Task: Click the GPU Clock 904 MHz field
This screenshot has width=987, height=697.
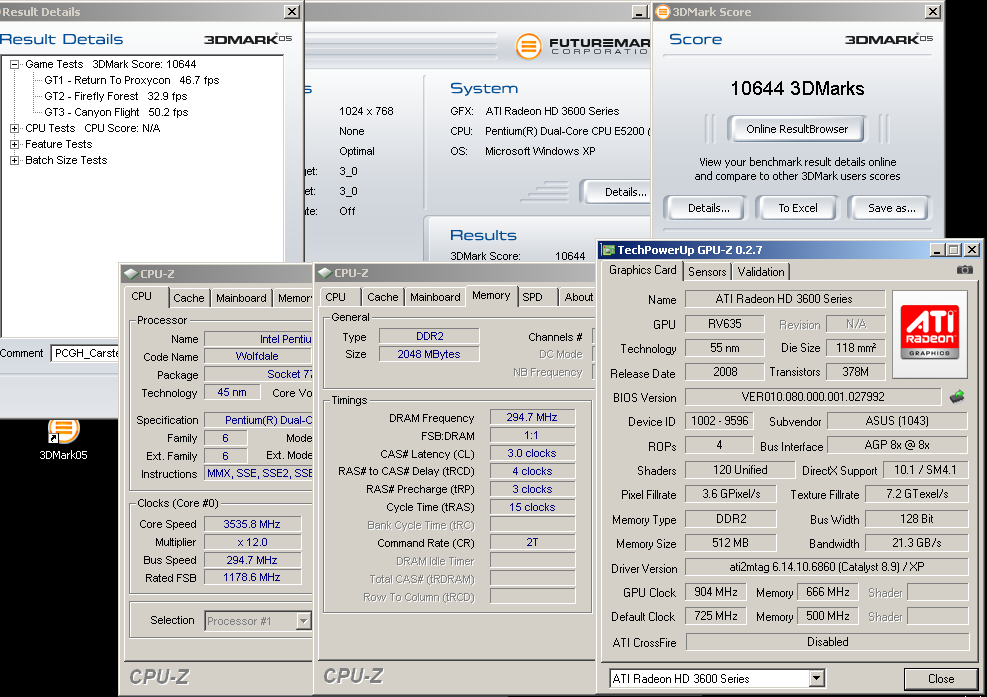Action: (716, 592)
